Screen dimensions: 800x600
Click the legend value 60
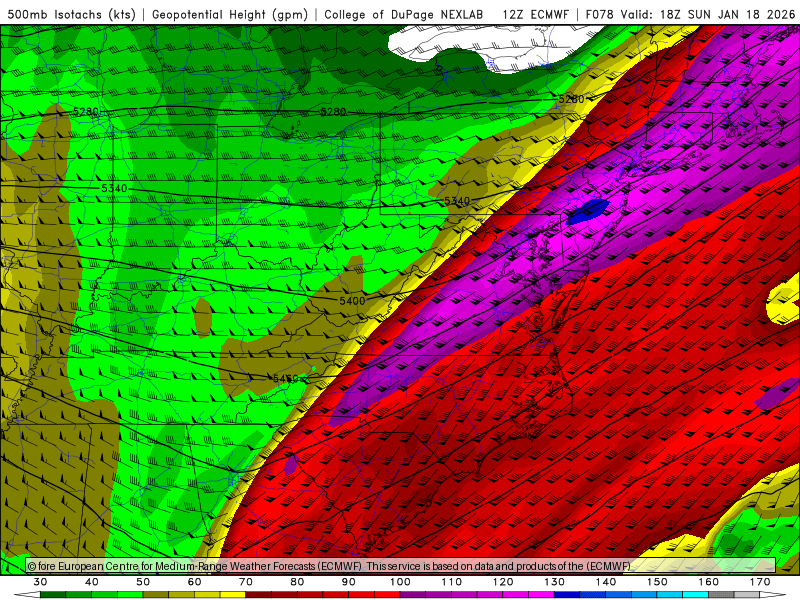click(194, 582)
